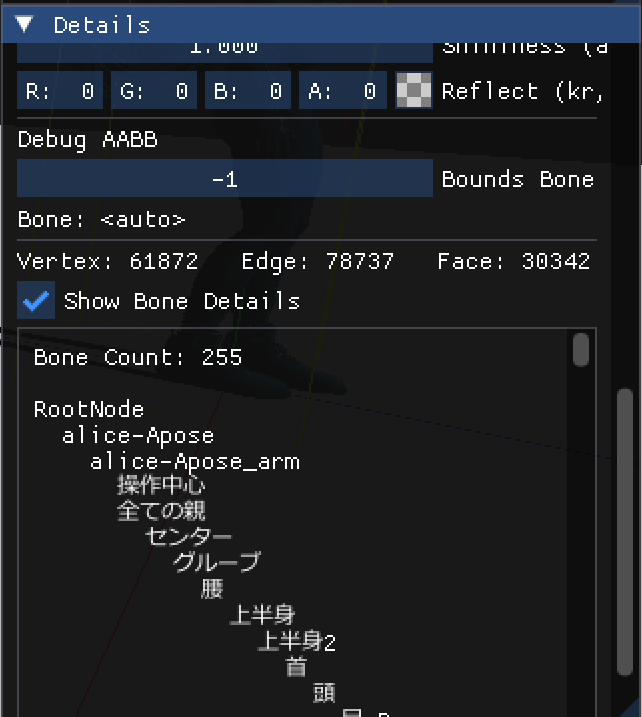Select the 頭 bone entry
This screenshot has width=642, height=717.
point(324,693)
